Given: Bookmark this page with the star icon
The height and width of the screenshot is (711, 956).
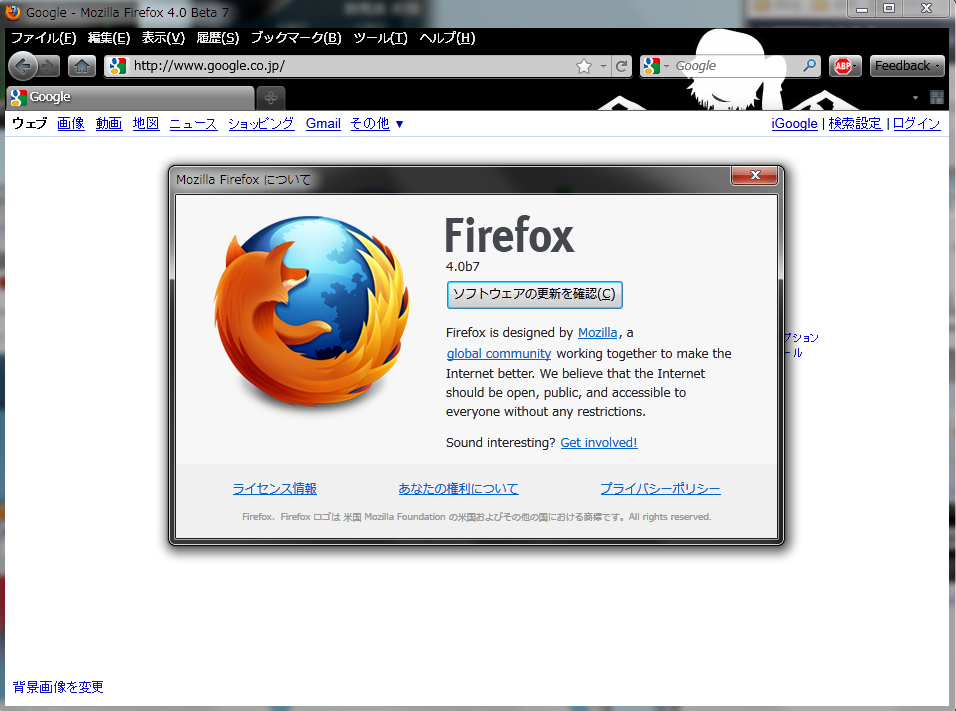Looking at the screenshot, I should 583,66.
